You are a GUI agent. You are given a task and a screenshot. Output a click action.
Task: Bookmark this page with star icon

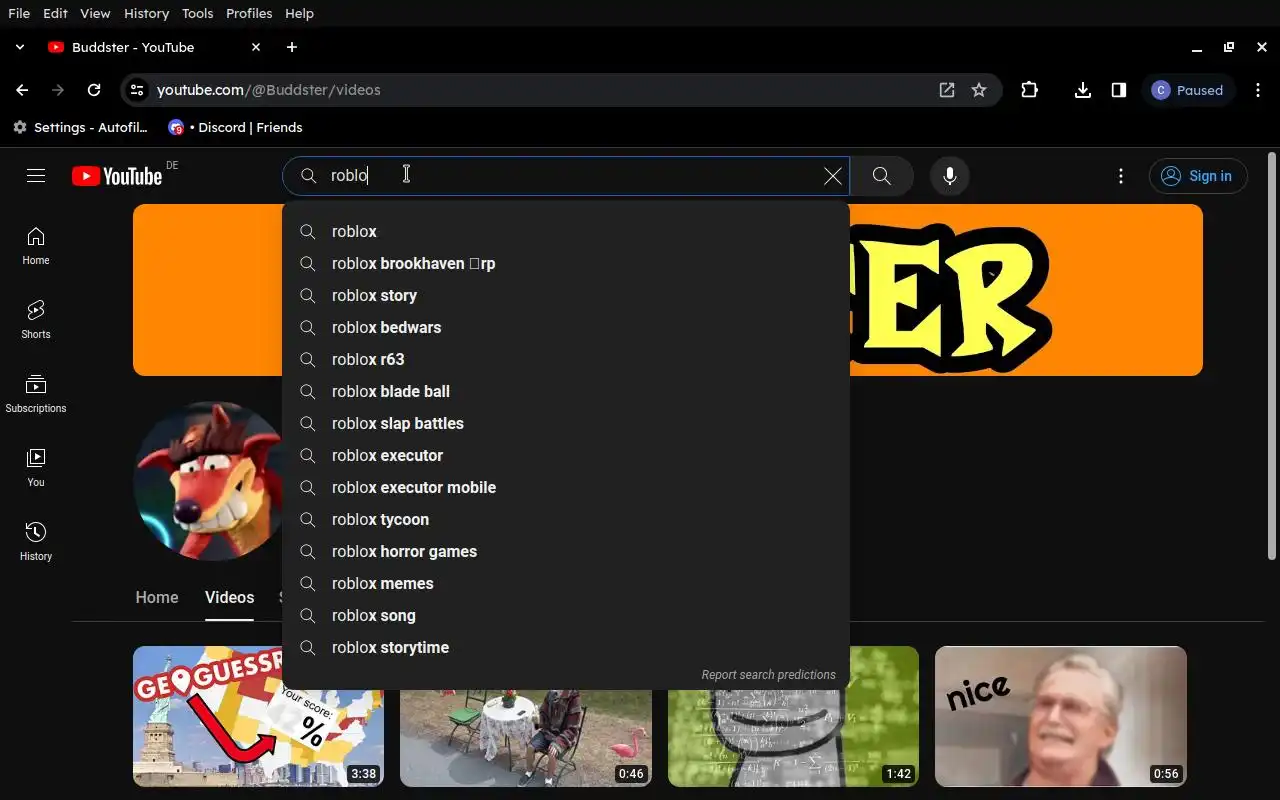(979, 90)
